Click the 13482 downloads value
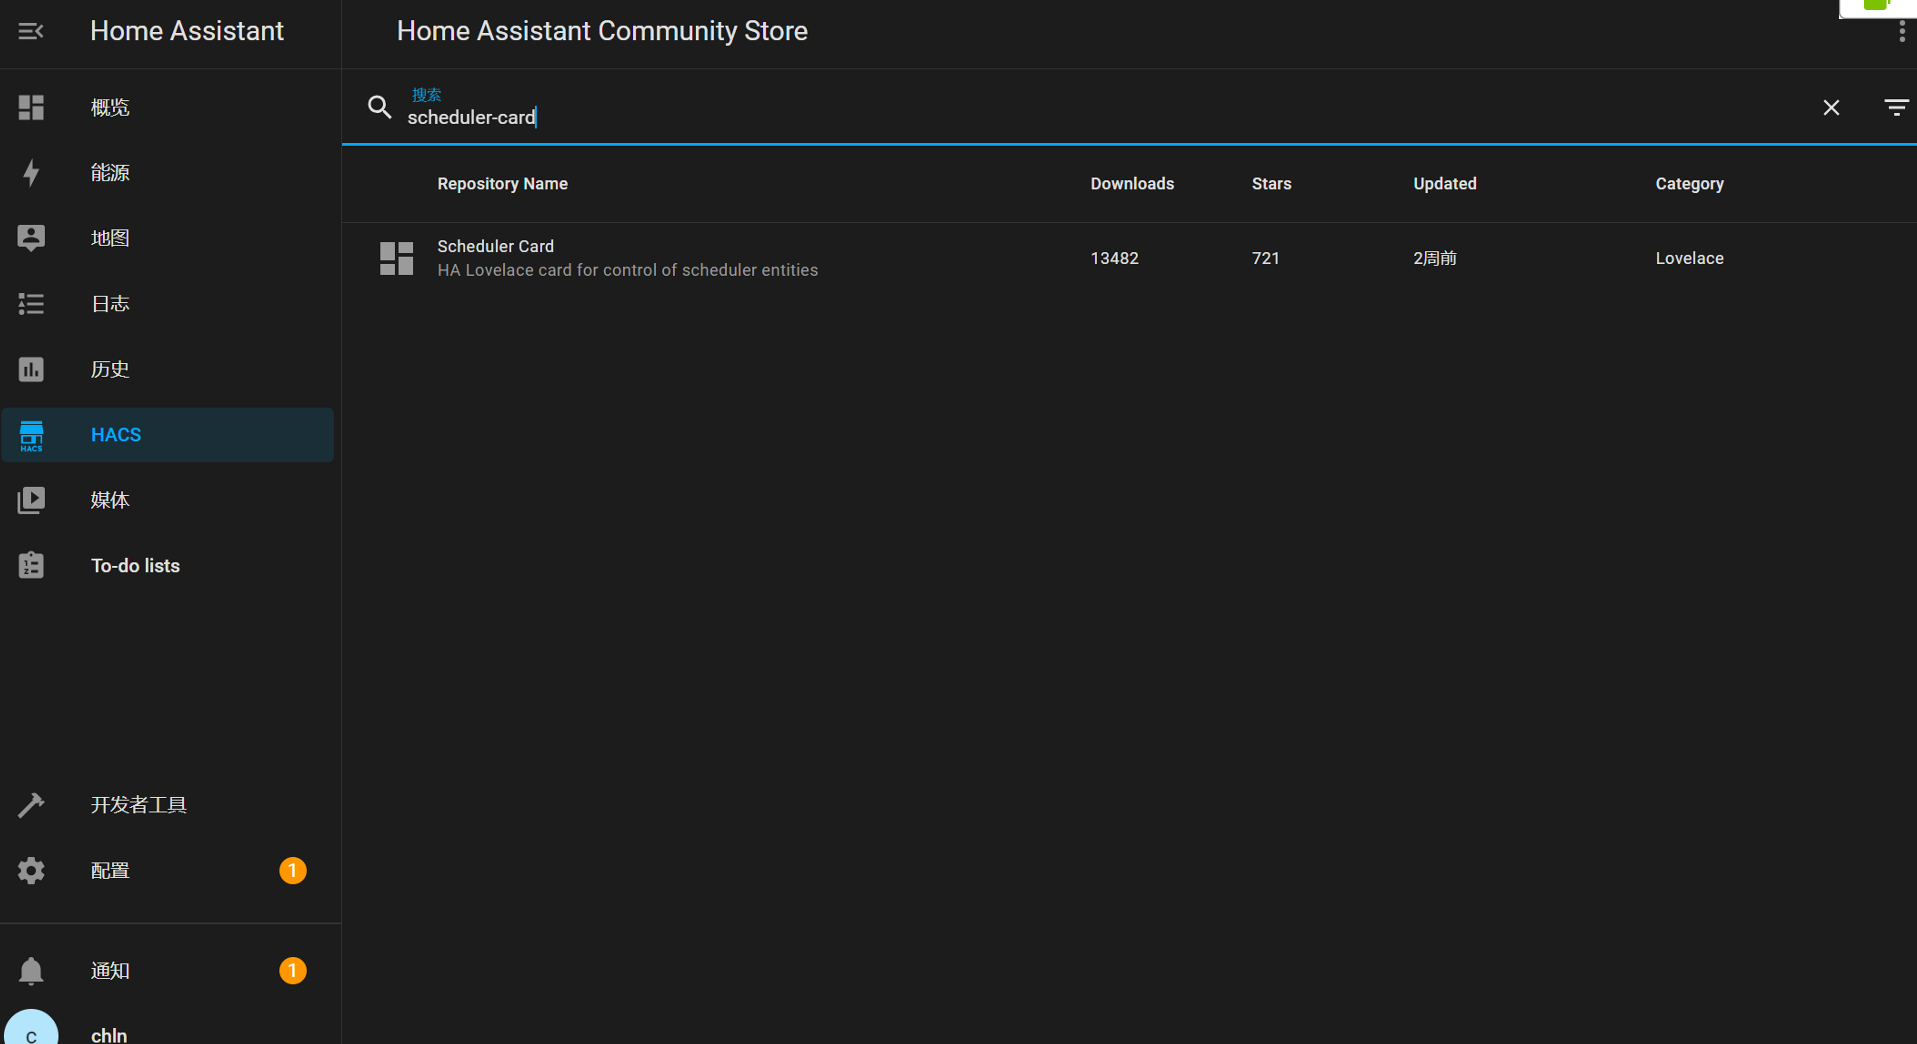This screenshot has height=1044, width=1917. (1114, 258)
